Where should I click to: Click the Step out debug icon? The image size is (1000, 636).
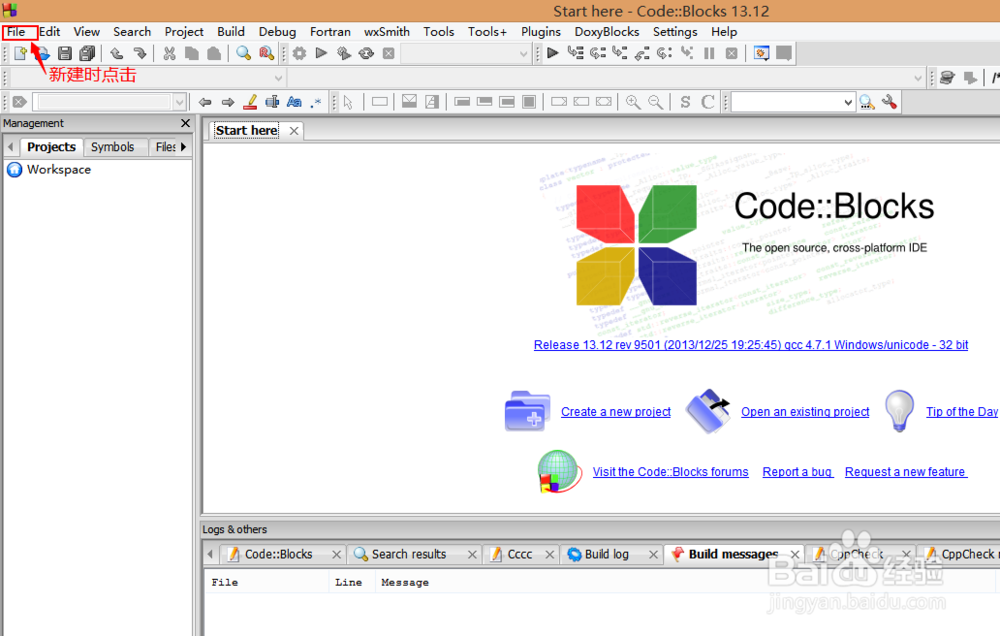click(x=642, y=54)
